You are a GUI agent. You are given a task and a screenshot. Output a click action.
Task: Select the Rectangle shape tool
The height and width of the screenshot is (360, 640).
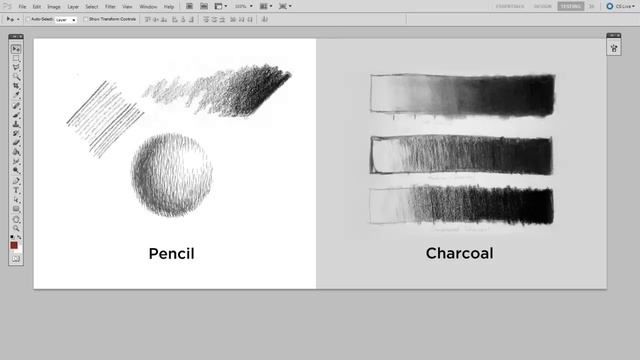[16, 209]
